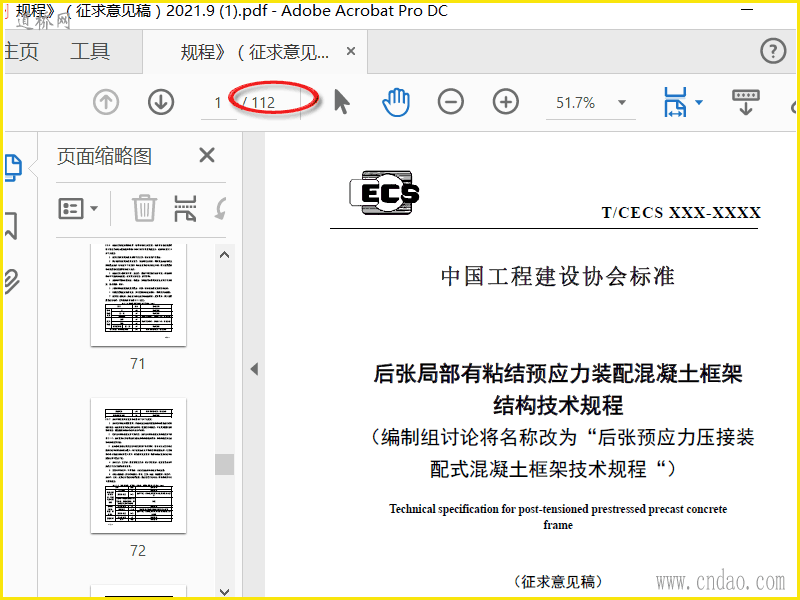
Task: Click the 结构技术规程 title line
Action: [558, 406]
